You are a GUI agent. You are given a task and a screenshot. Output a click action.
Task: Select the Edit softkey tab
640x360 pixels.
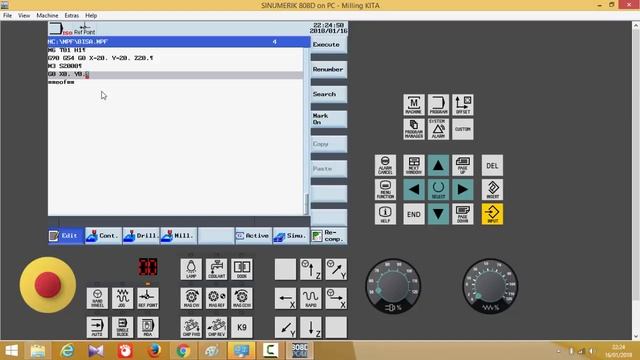(x=66, y=236)
